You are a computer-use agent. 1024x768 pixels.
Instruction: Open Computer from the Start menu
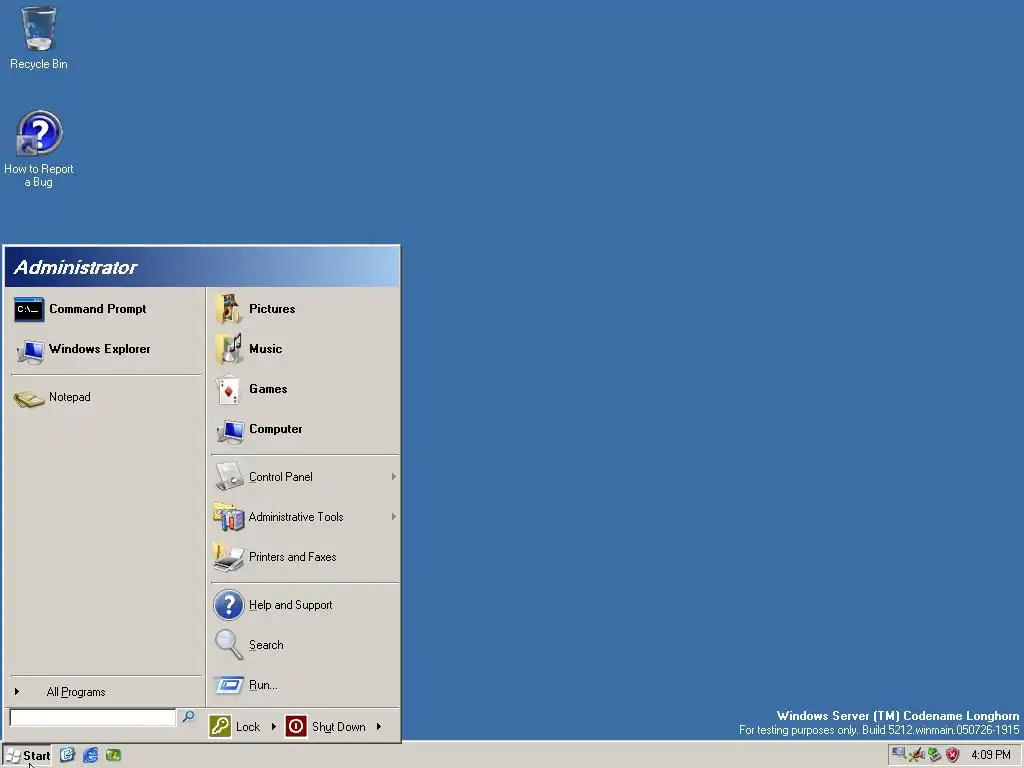(x=305, y=429)
